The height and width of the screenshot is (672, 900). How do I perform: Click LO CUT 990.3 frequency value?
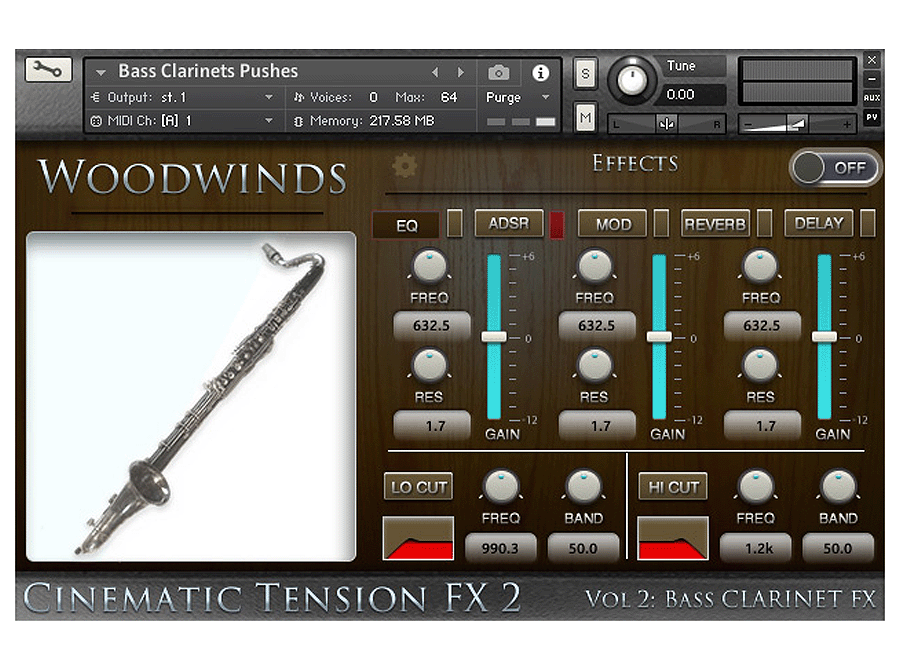click(501, 548)
